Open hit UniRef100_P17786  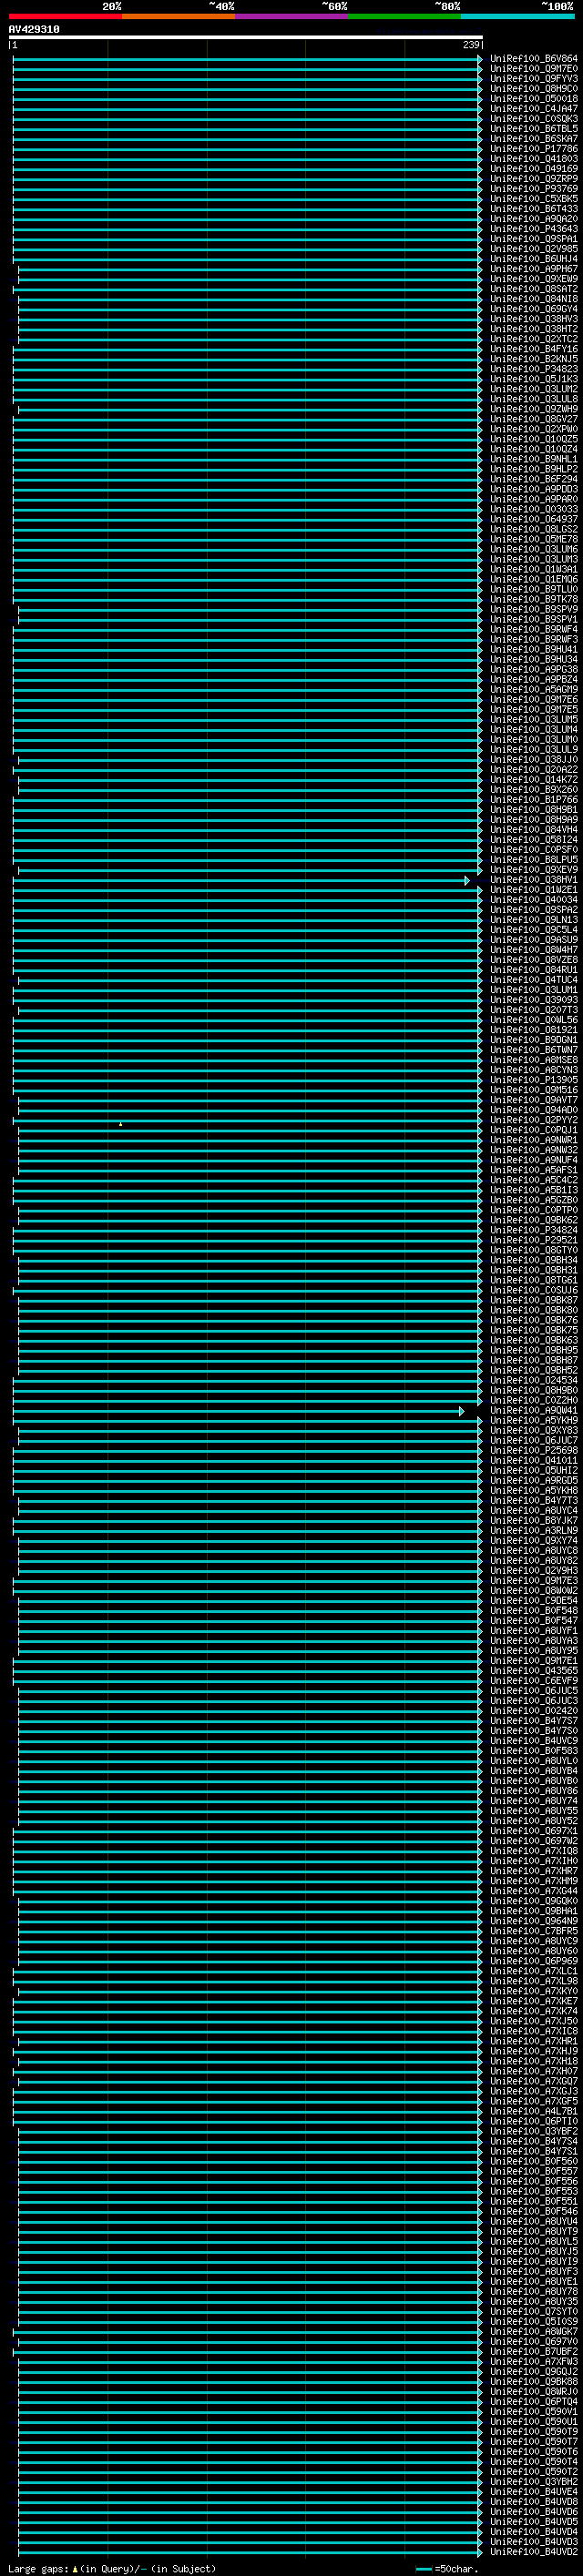(534, 149)
